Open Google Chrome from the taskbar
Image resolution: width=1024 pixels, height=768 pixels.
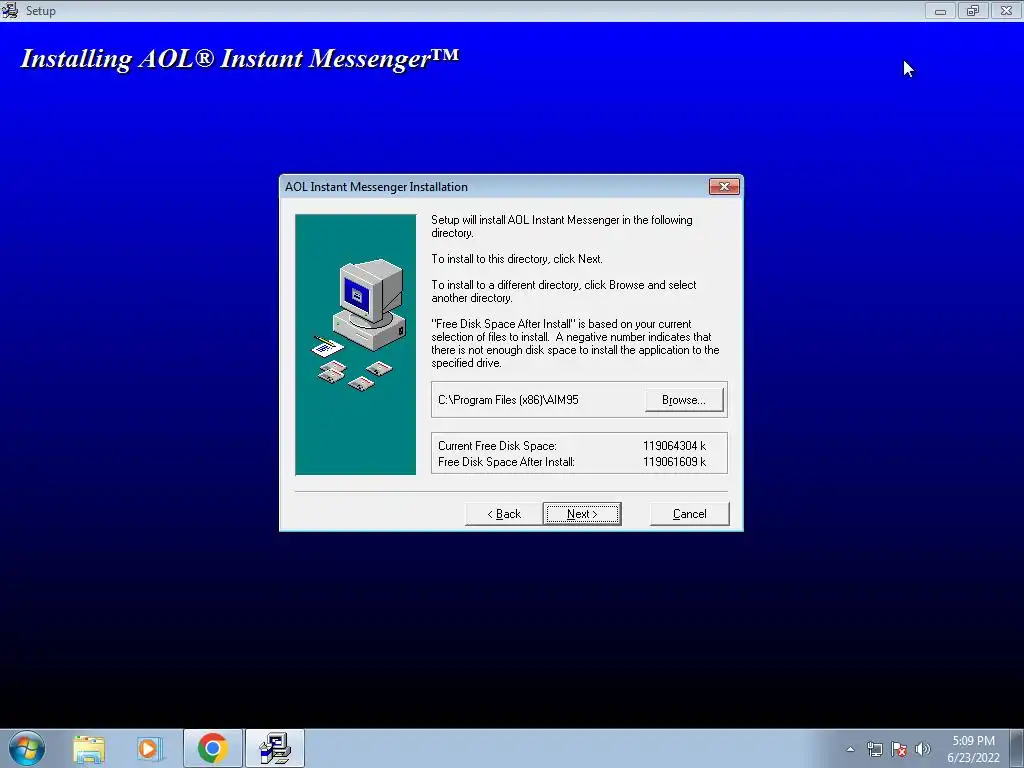(213, 748)
